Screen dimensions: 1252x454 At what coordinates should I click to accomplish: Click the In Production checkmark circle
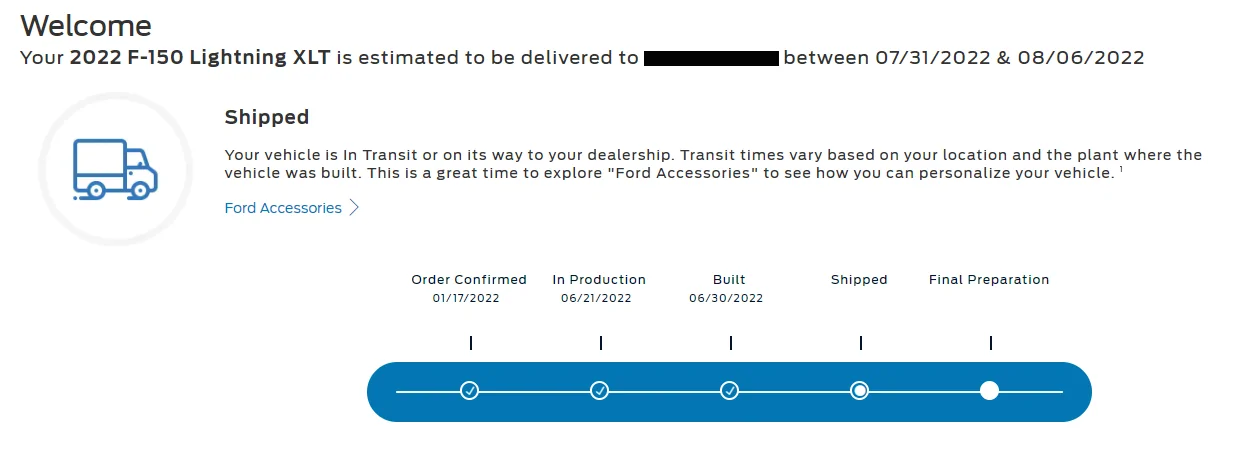pyautogui.click(x=599, y=390)
